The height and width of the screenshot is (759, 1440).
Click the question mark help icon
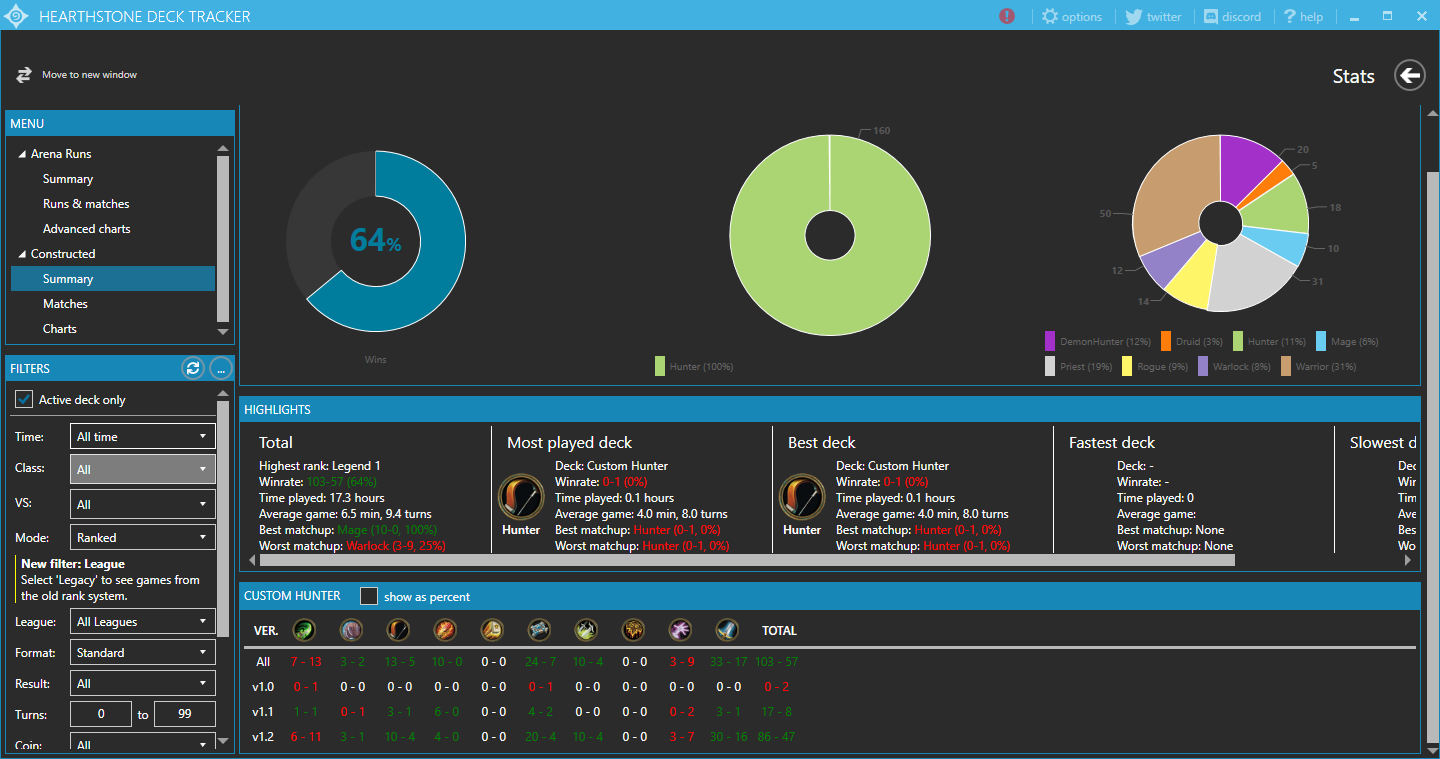(1290, 16)
